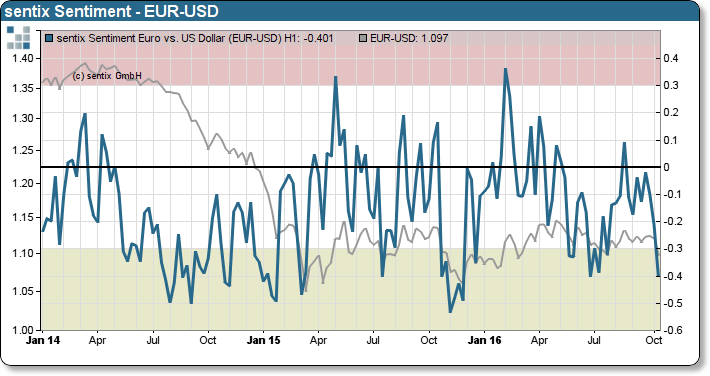The image size is (710, 376).
Task: Click left axis value '1.25'
Action: (x=23, y=150)
